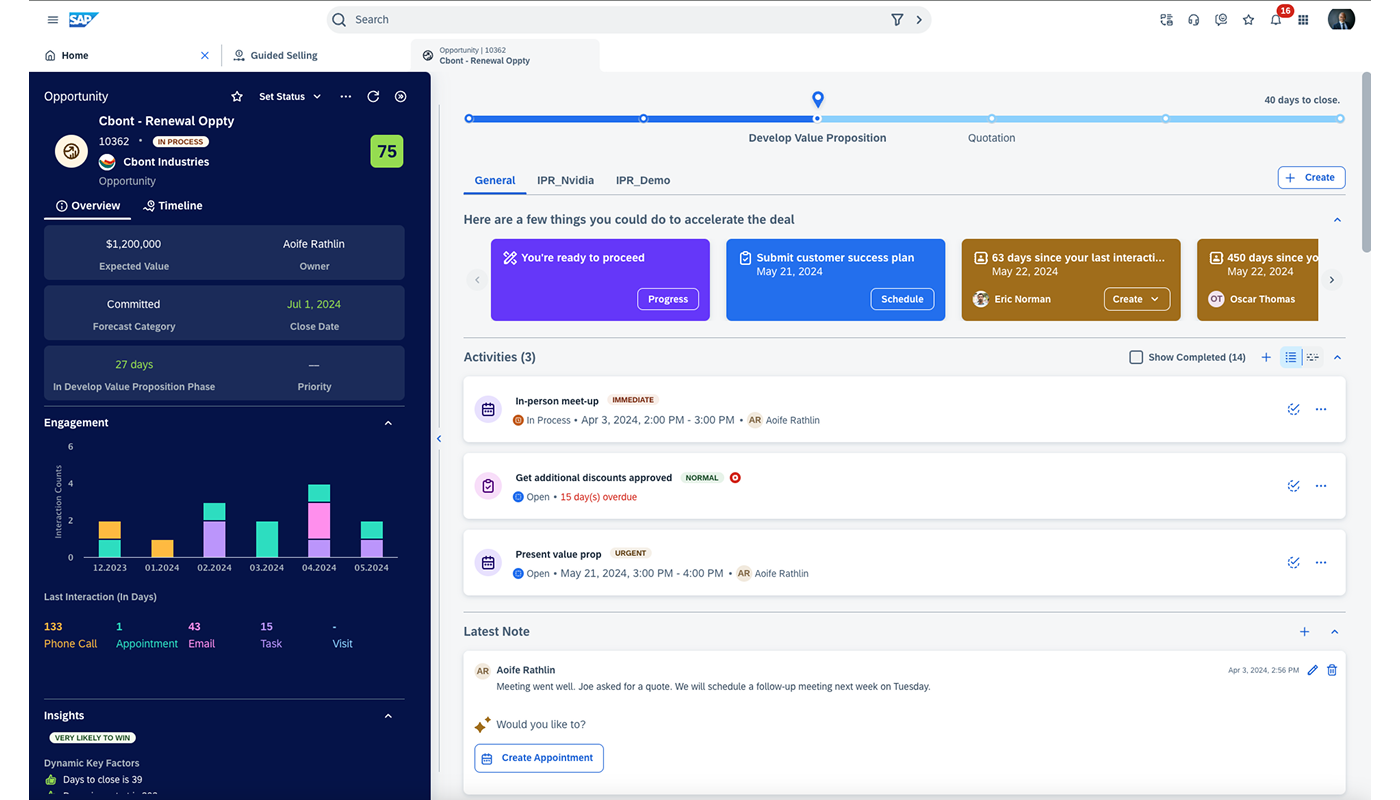
Task: Mark In-person meet-up activity as complete
Action: [x=1293, y=409]
